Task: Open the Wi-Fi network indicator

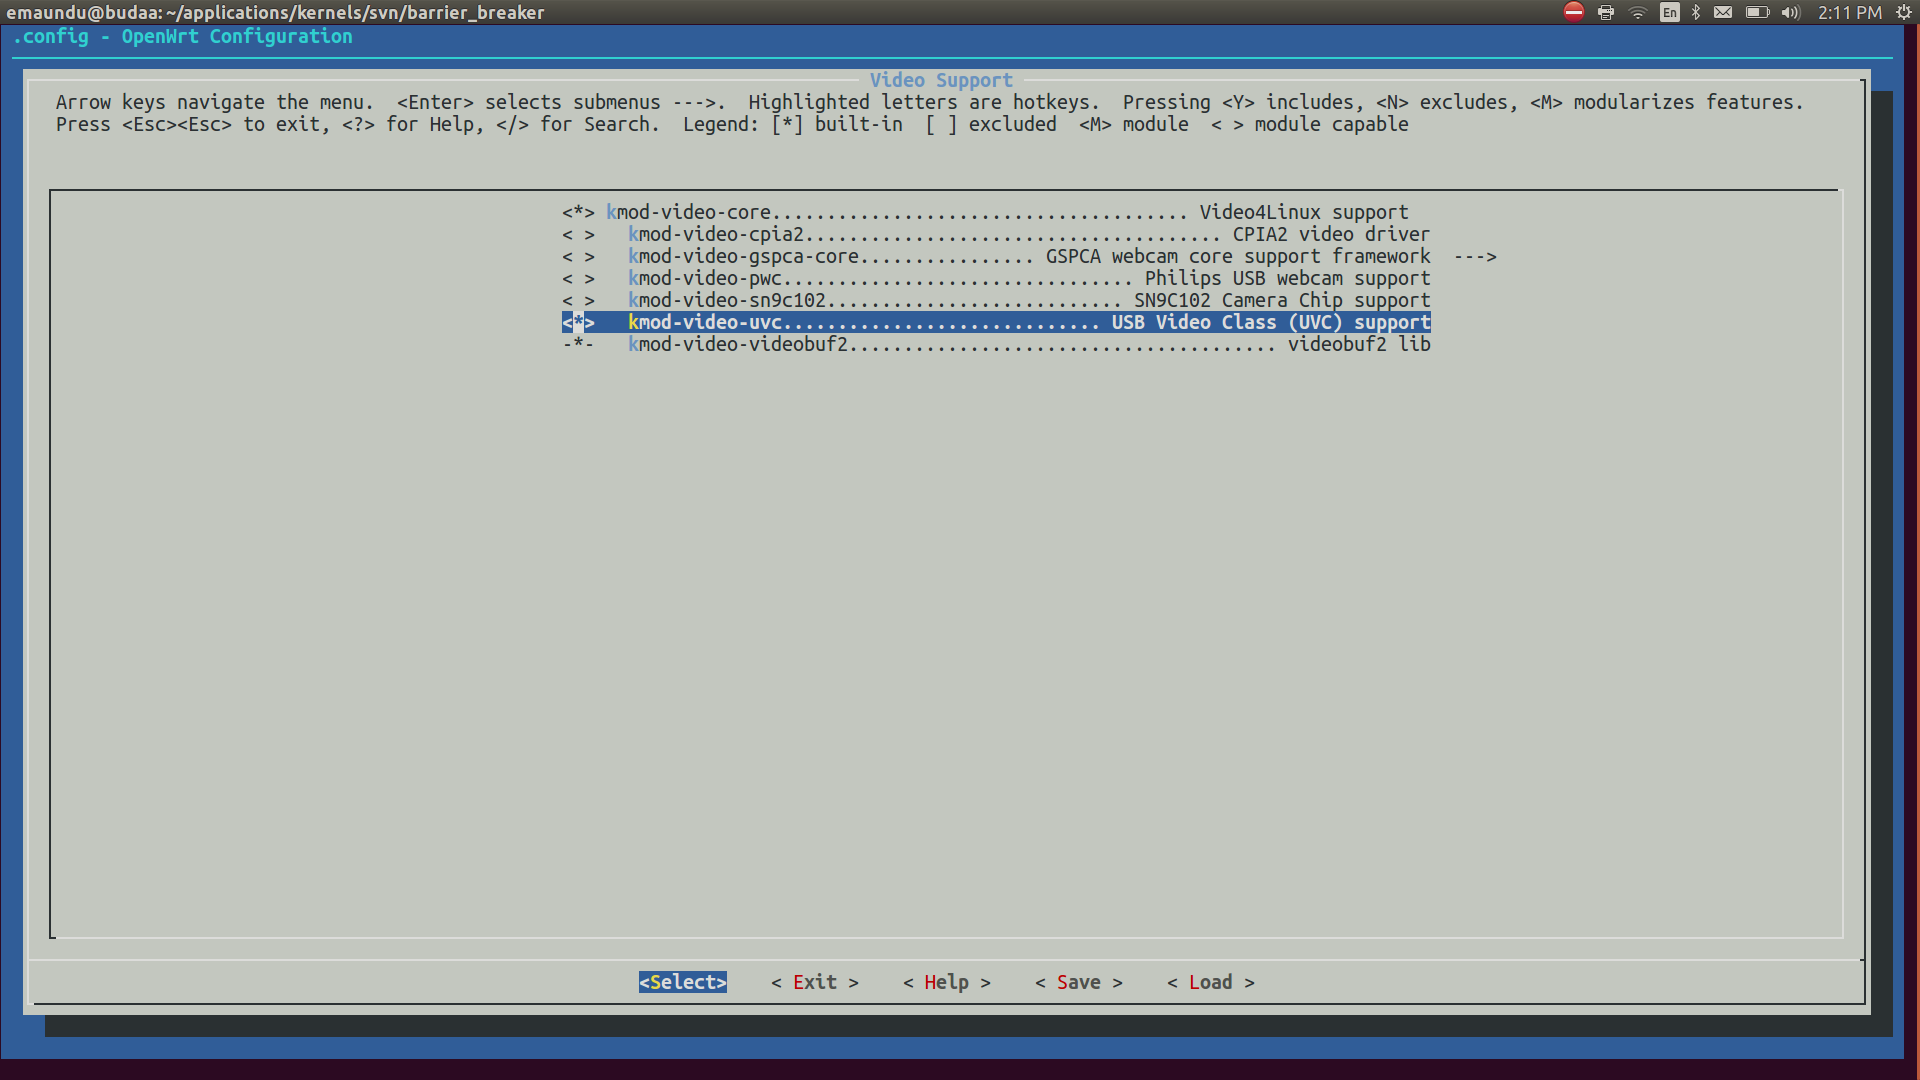Action: [1637, 12]
